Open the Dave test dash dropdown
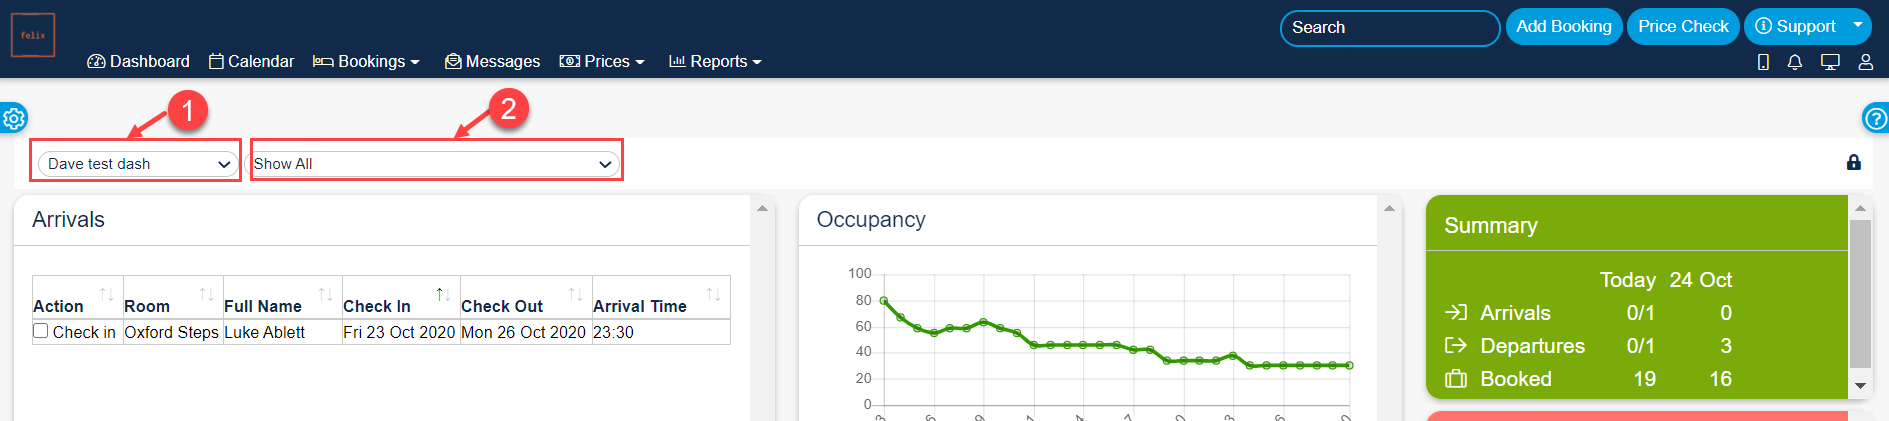 click(x=138, y=164)
